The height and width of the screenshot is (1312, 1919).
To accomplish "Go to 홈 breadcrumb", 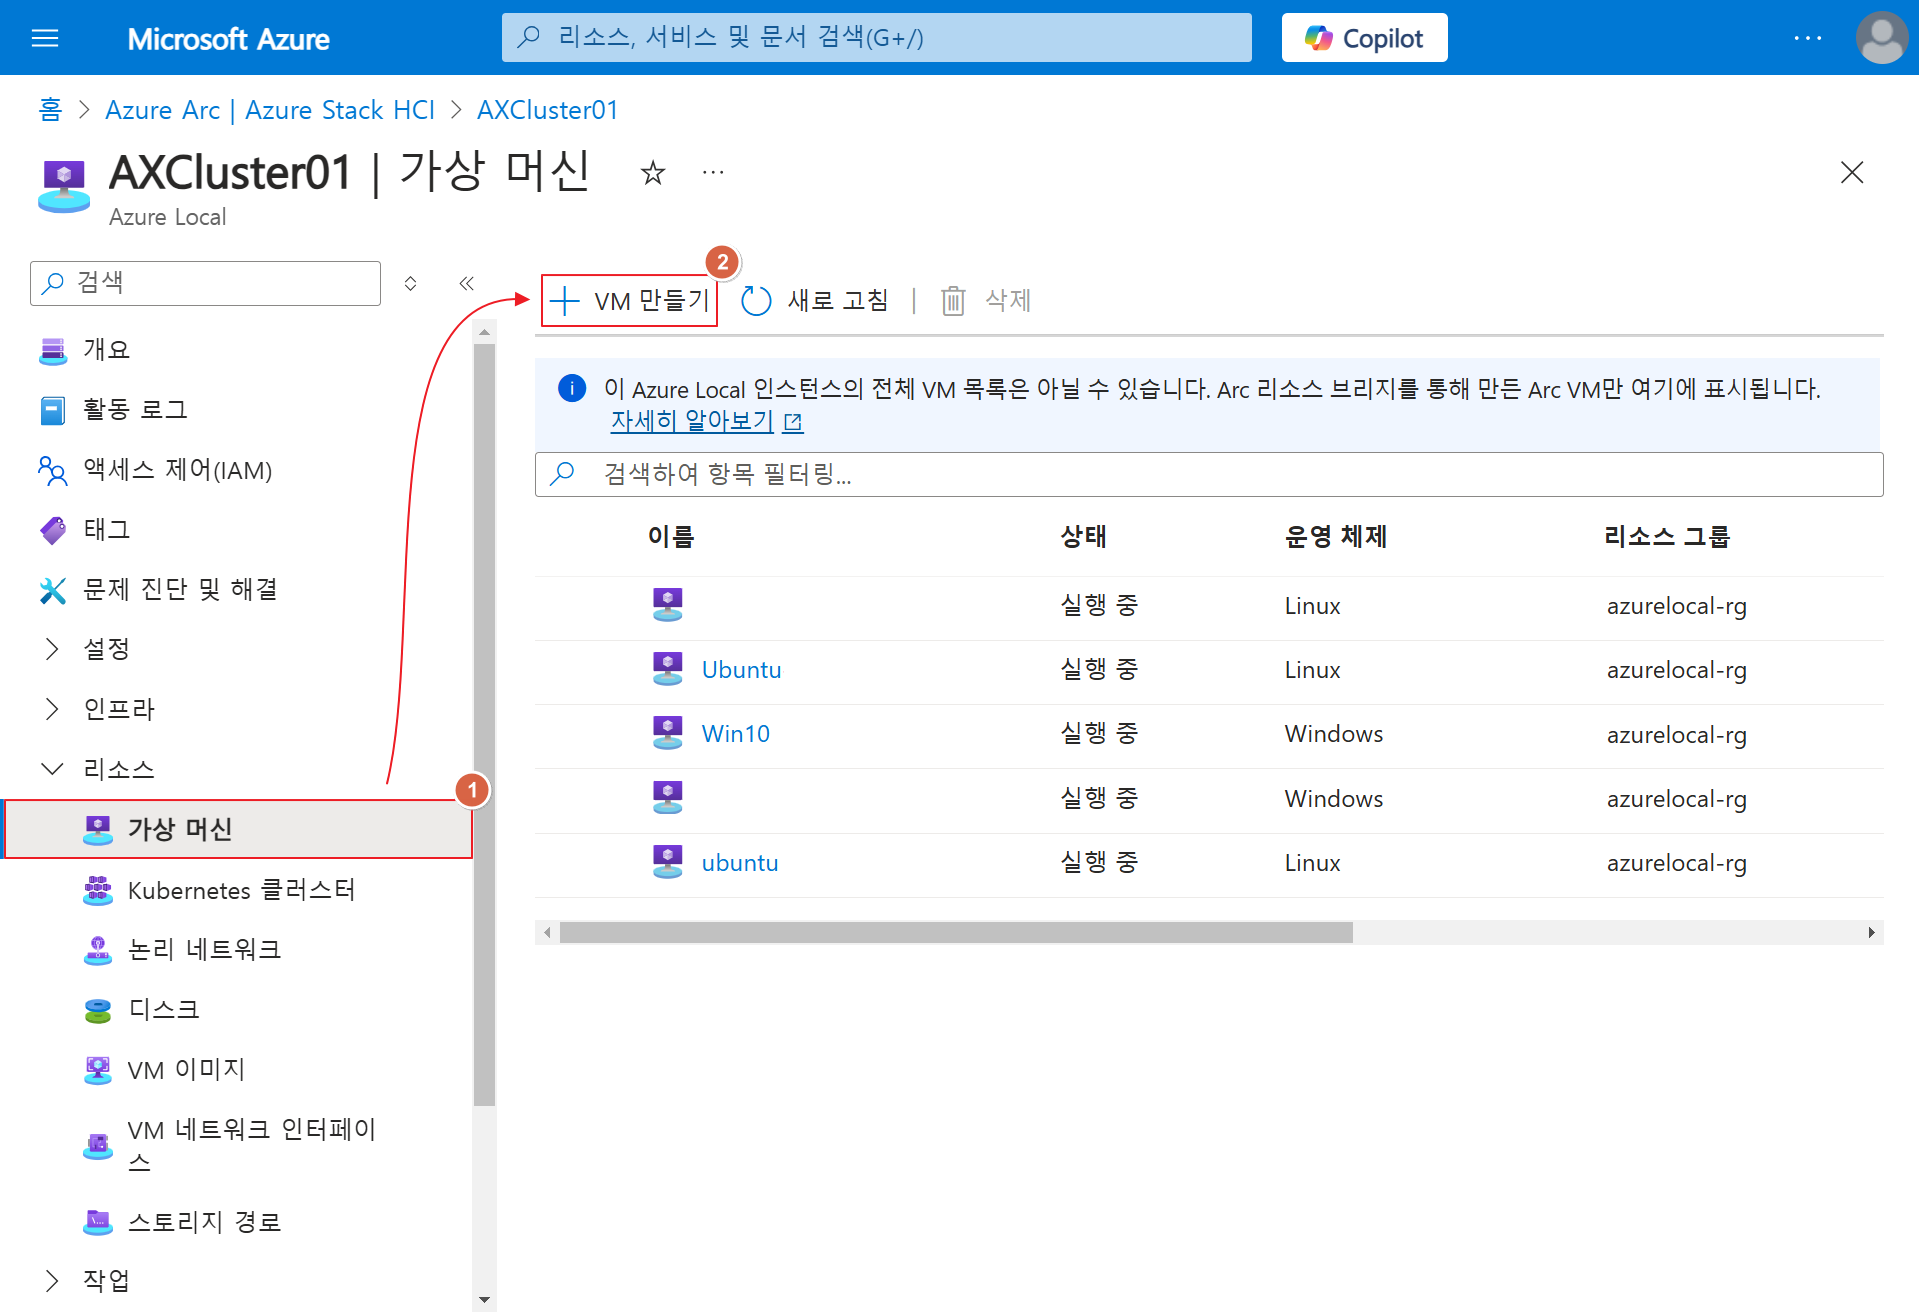I will 50,110.
